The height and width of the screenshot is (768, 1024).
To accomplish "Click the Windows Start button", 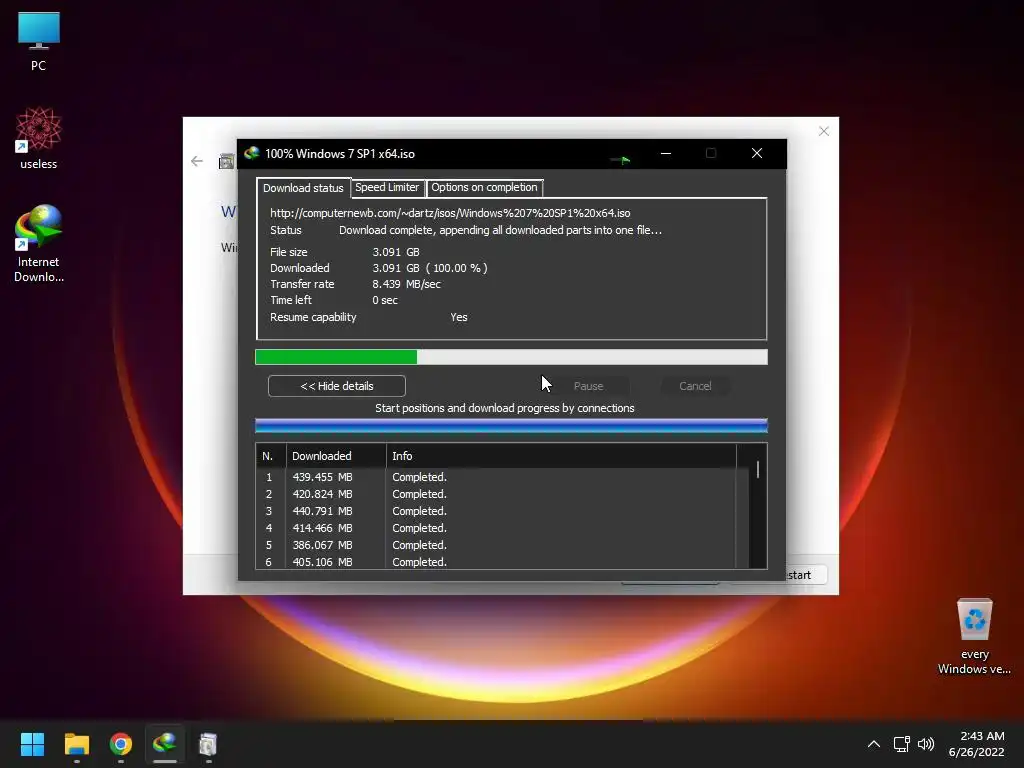I will pyautogui.click(x=32, y=744).
